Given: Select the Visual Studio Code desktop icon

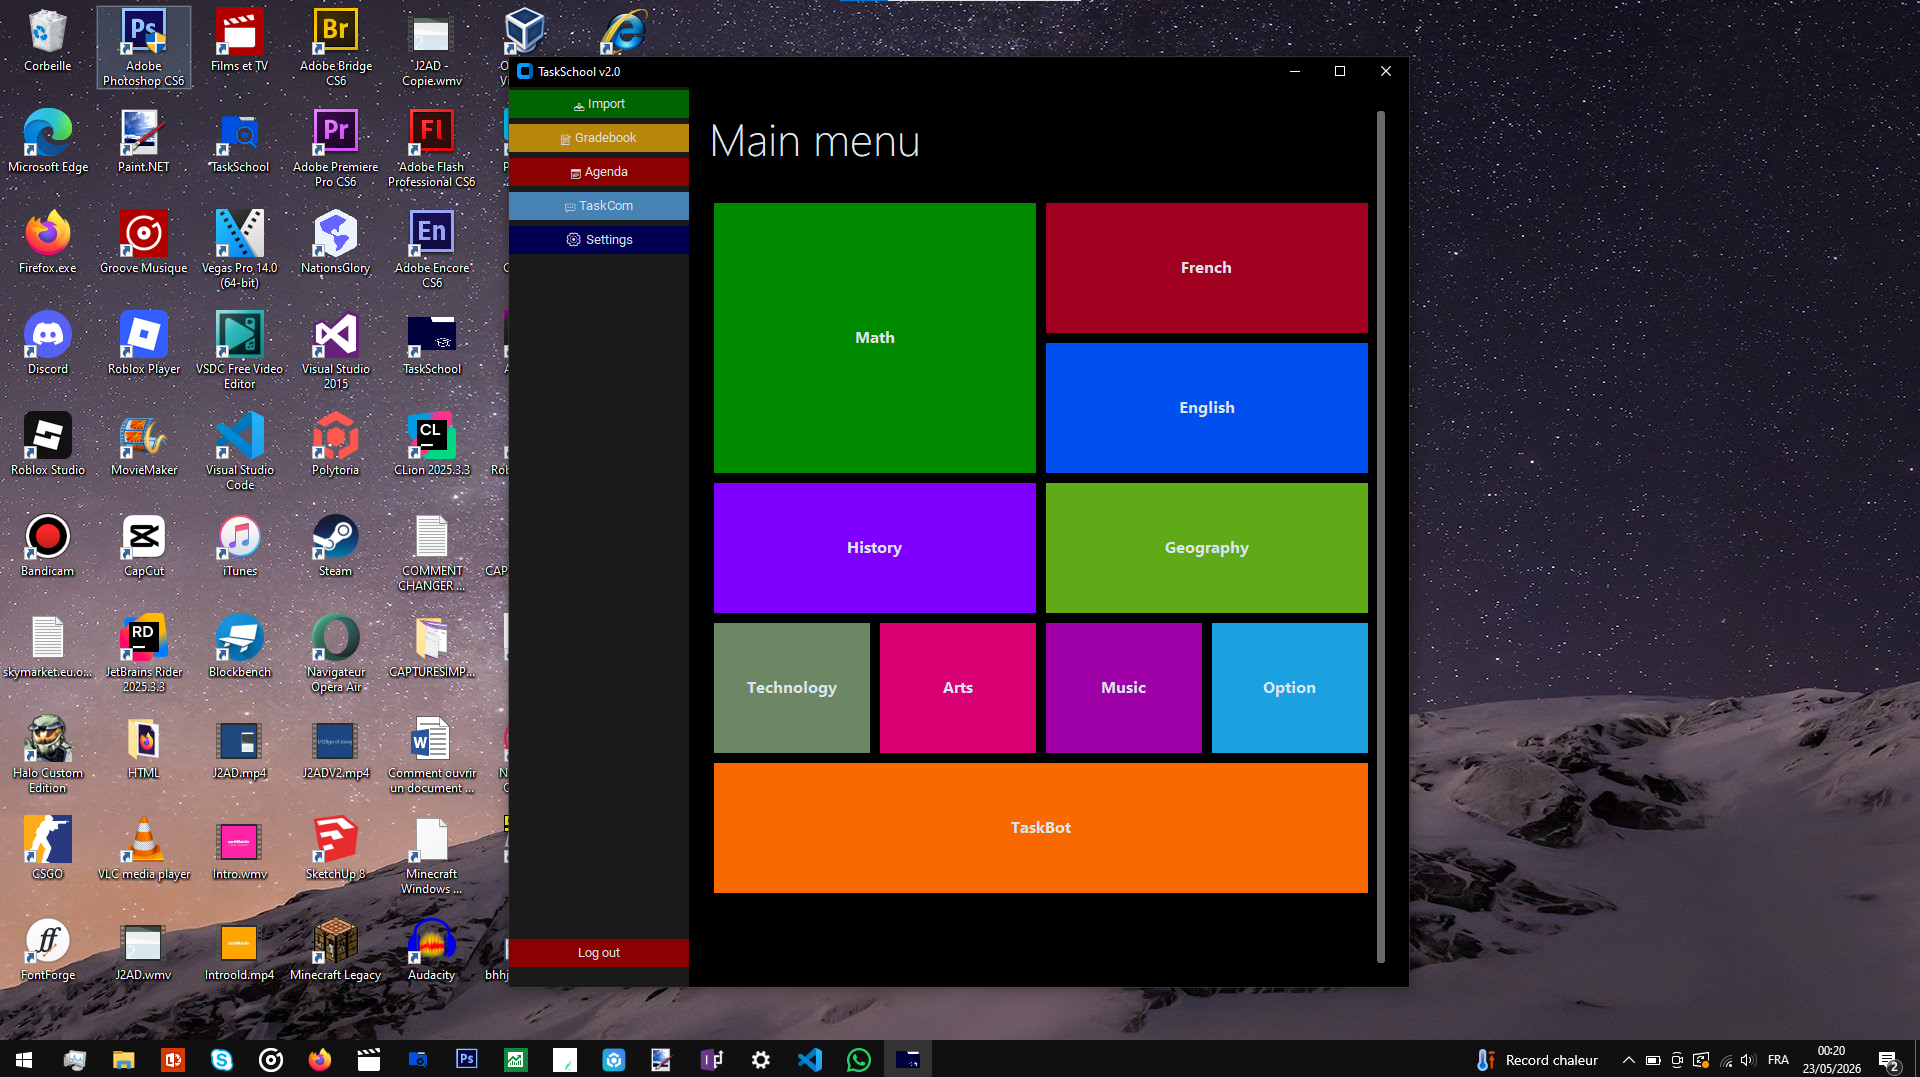Looking at the screenshot, I should 240,451.
